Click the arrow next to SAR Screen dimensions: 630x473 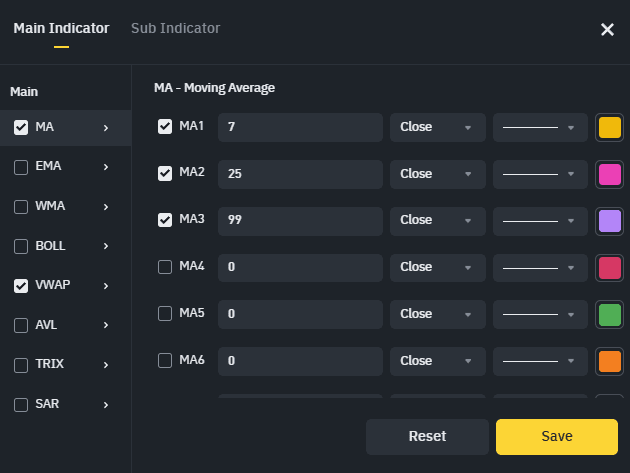coord(105,404)
